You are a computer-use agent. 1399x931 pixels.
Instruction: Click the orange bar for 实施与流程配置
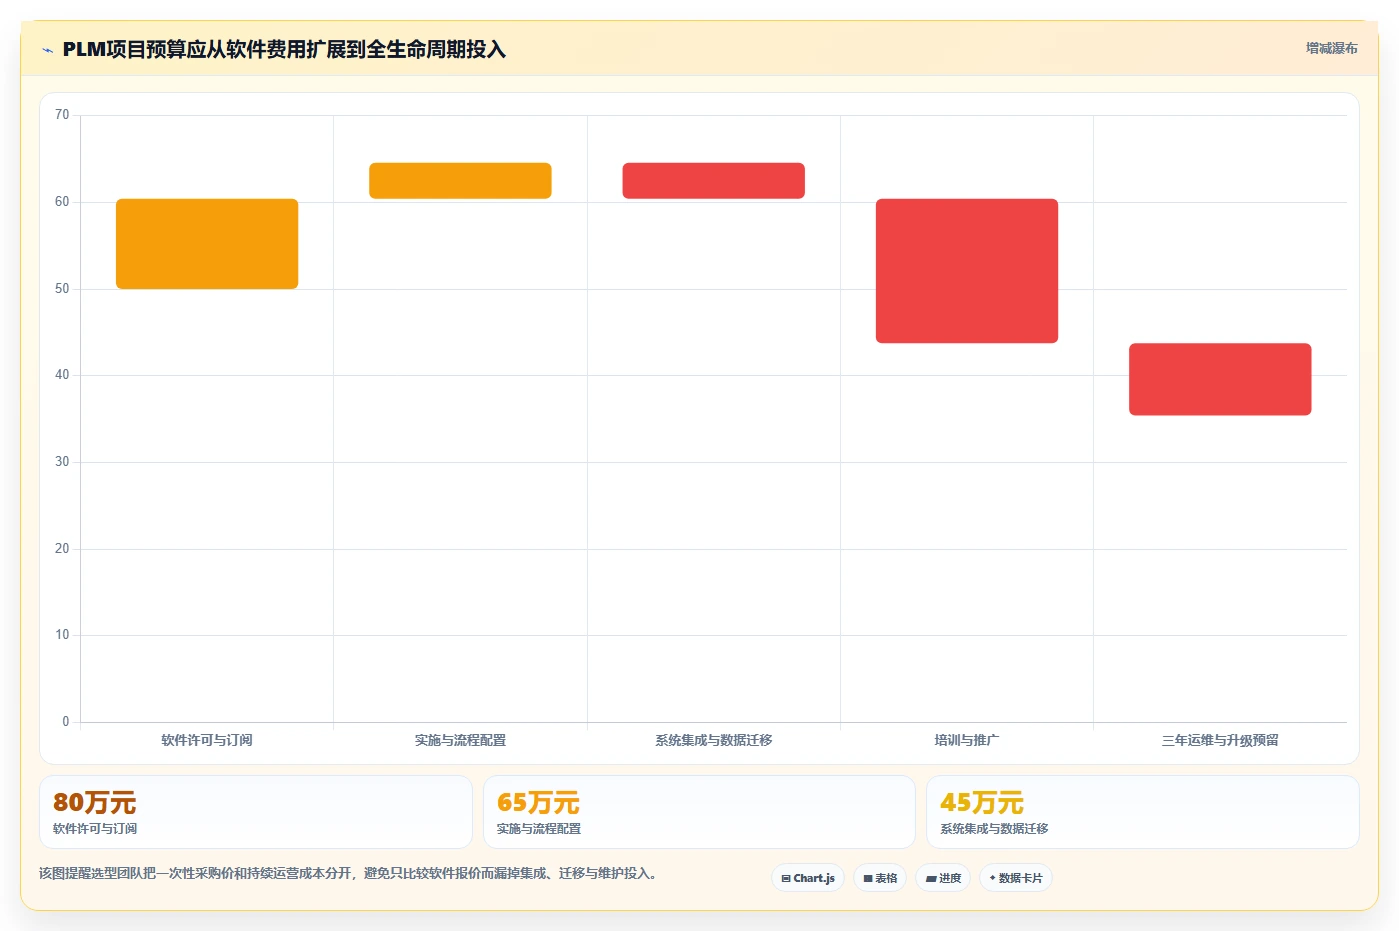pos(460,181)
